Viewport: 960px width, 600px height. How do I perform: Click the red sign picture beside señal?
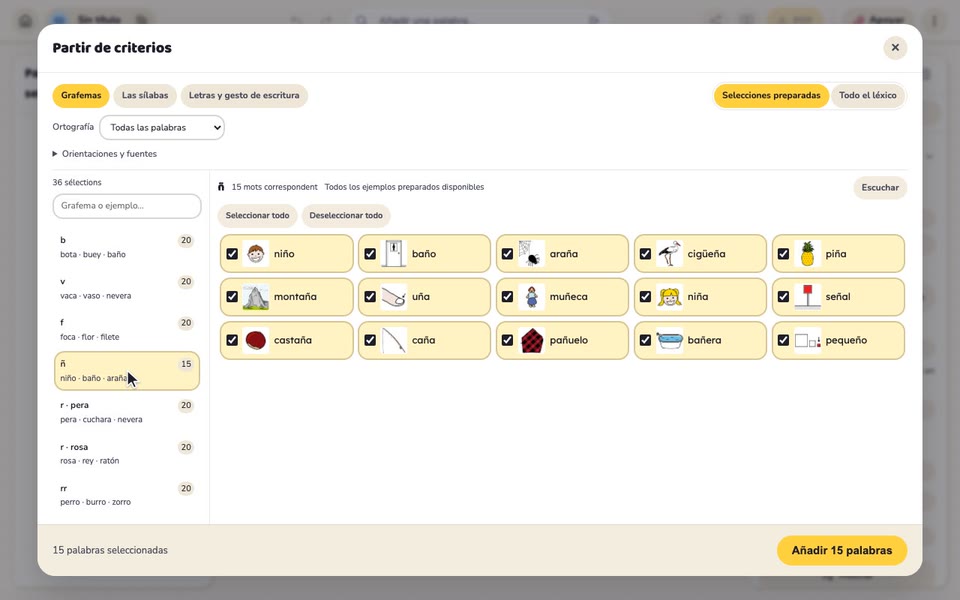tap(807, 297)
